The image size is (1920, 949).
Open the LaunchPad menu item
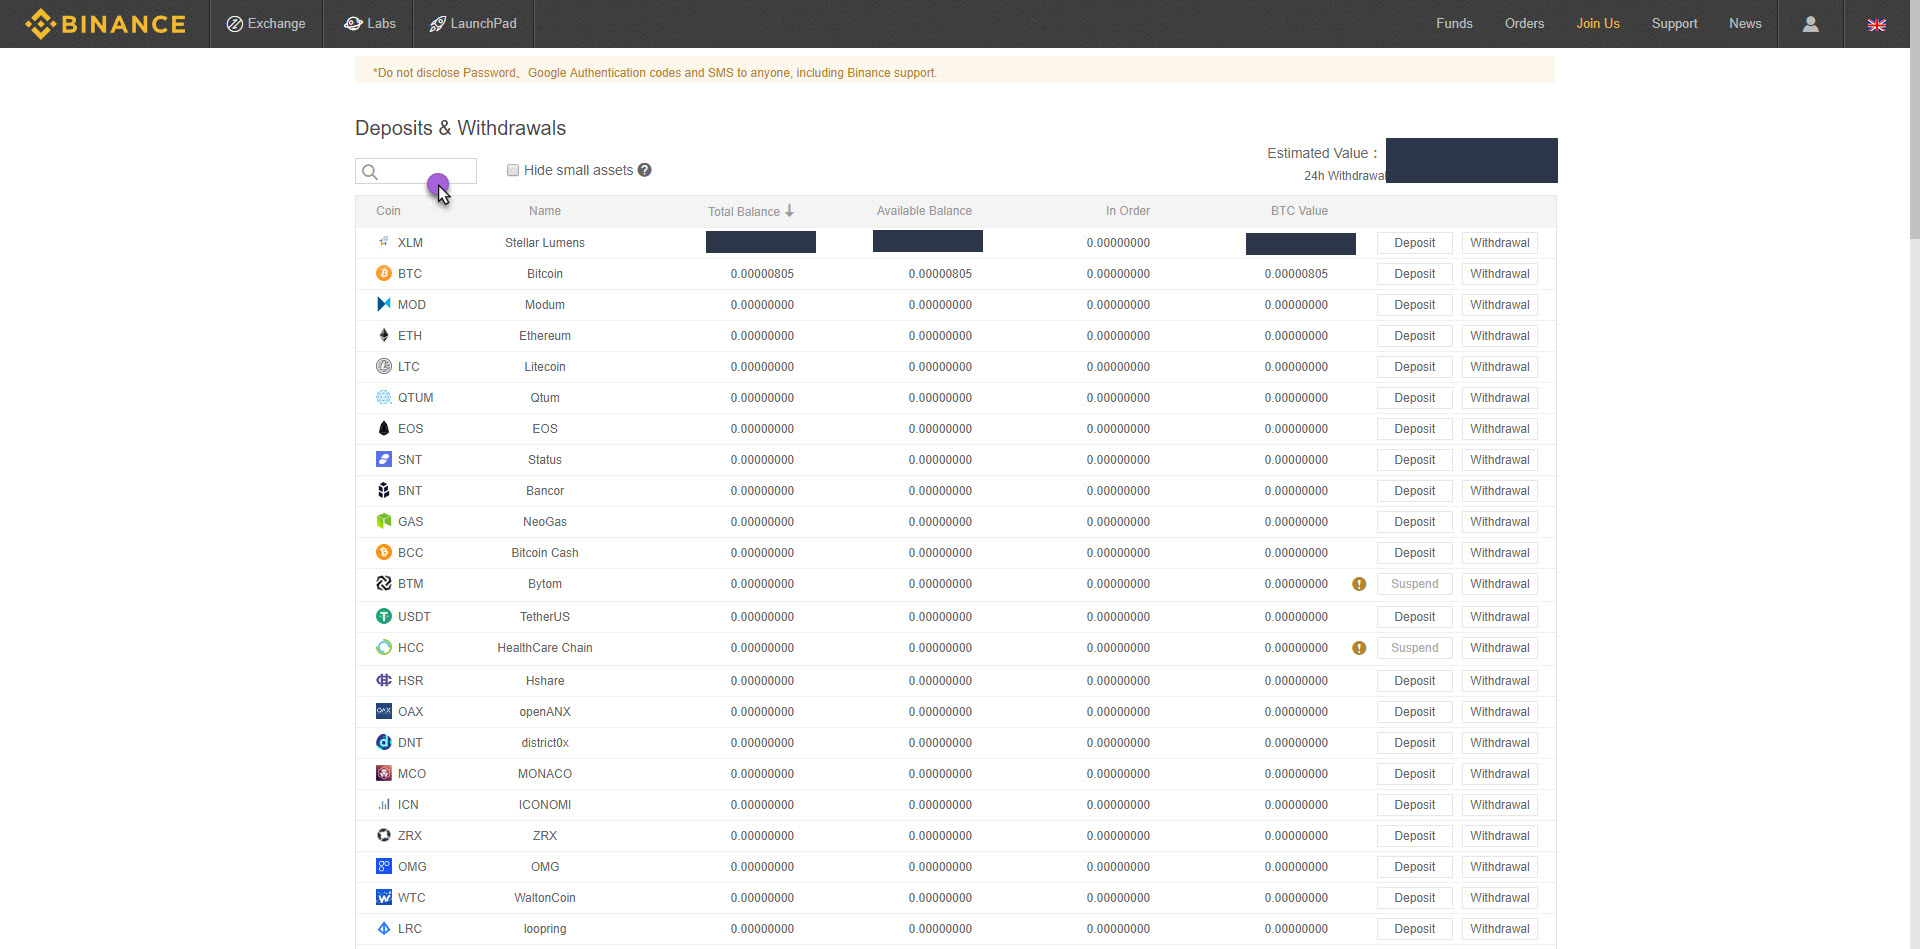pyautogui.click(x=473, y=24)
